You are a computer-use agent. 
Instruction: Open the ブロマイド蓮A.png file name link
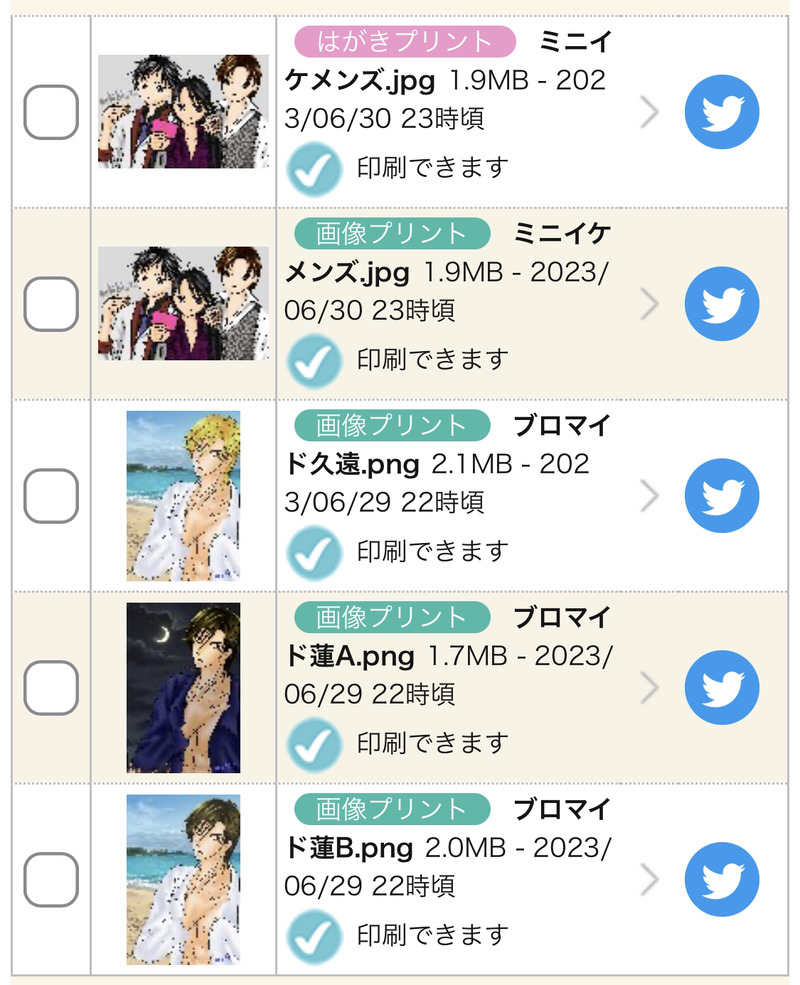click(350, 658)
